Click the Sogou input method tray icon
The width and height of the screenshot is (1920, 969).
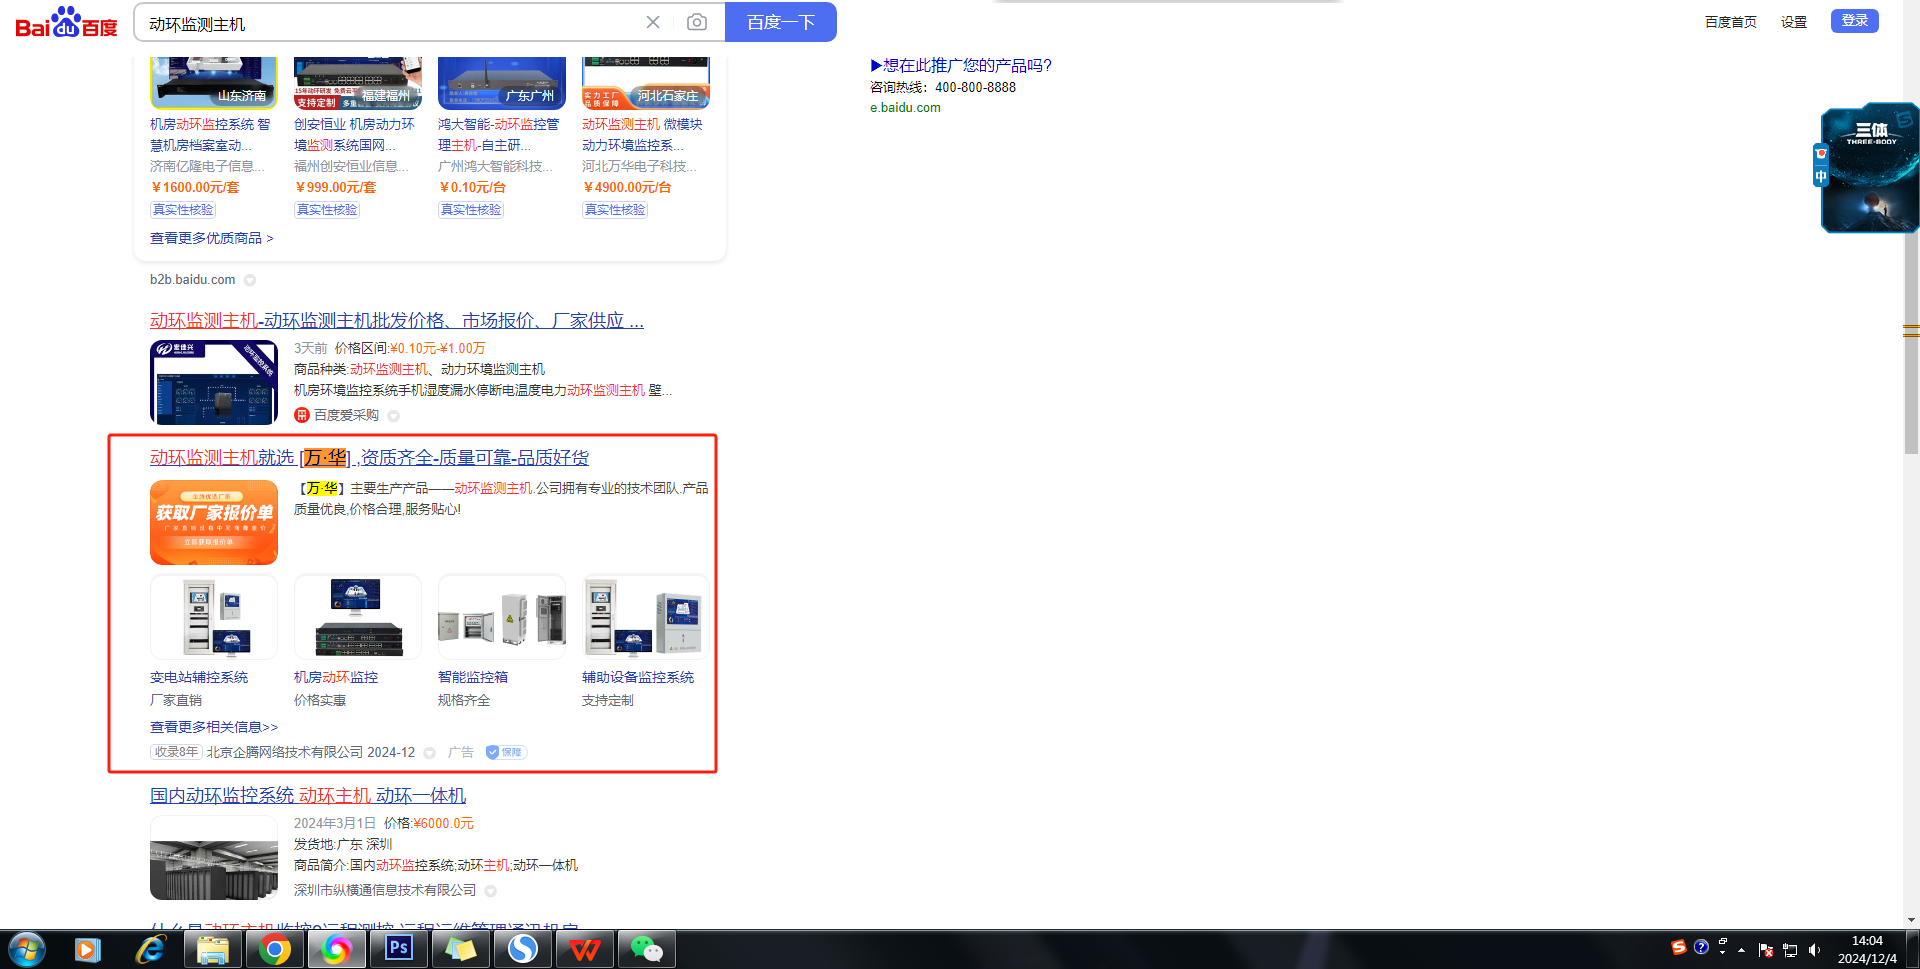click(x=1679, y=947)
